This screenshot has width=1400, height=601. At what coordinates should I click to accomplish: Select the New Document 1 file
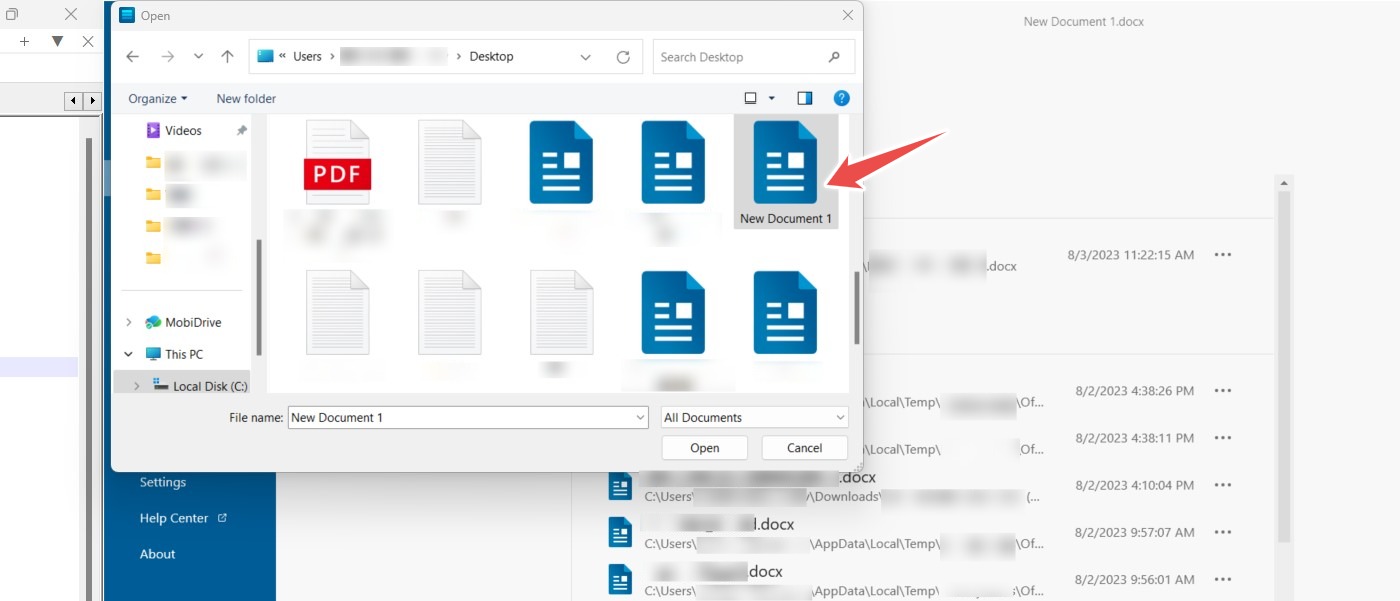[785, 172]
